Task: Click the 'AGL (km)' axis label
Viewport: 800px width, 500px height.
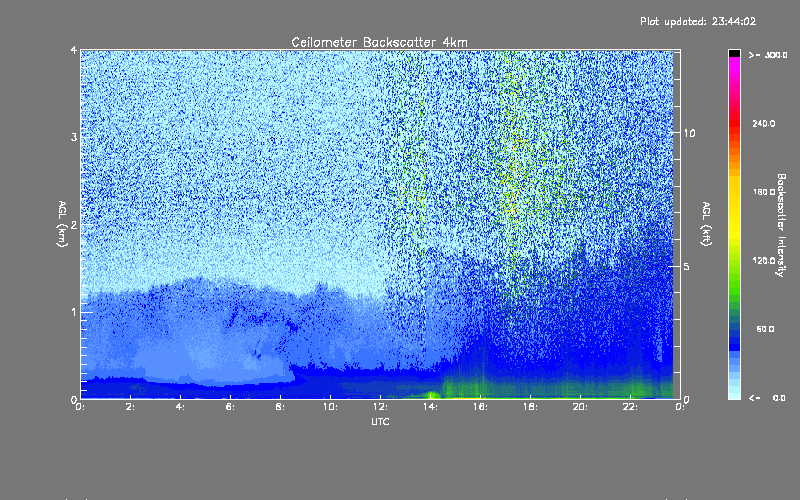Action: (62, 224)
